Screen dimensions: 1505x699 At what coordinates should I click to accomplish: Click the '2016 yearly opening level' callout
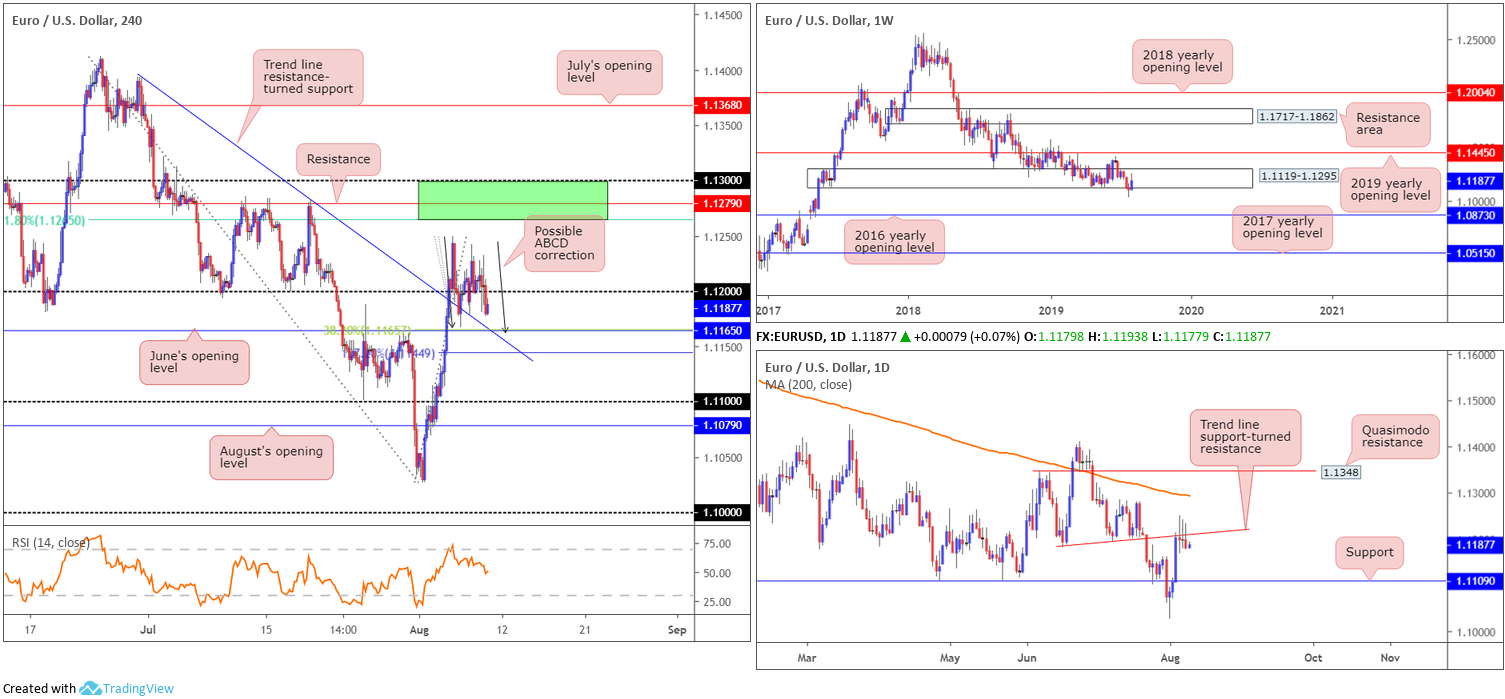[895, 240]
